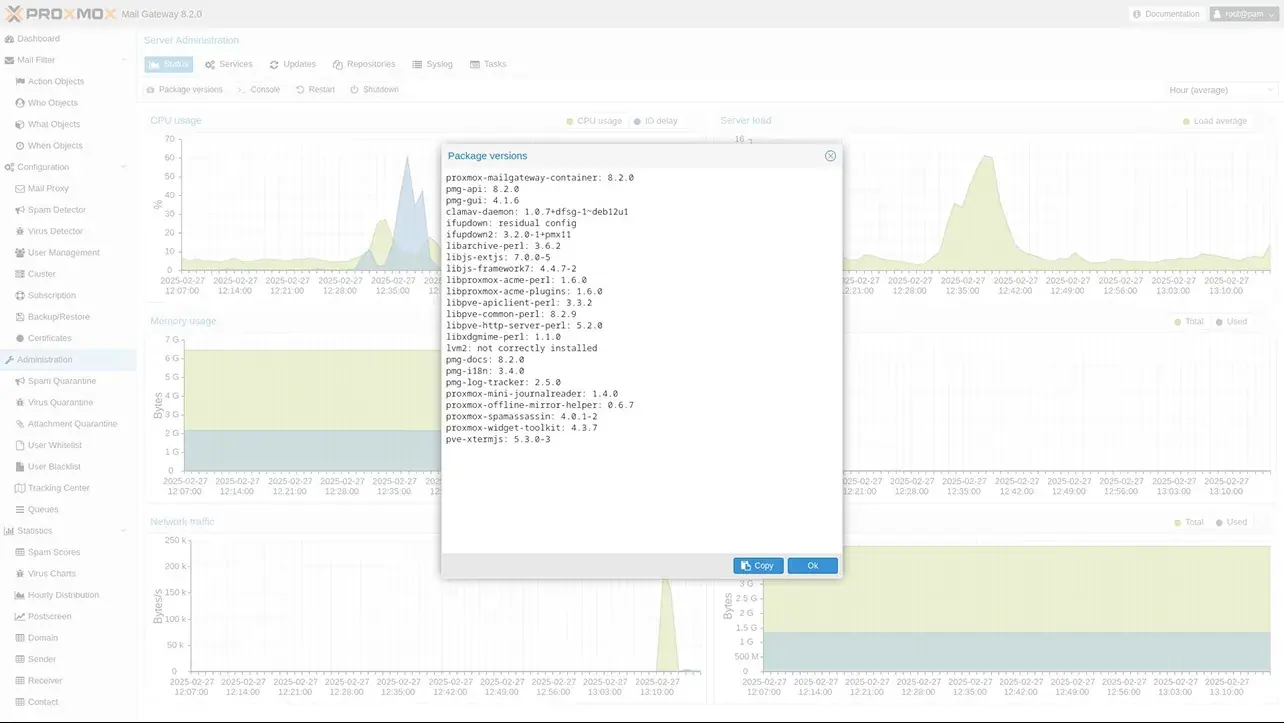Collapse the Mail Filter section
The width and height of the screenshot is (1284, 723).
pos(124,60)
